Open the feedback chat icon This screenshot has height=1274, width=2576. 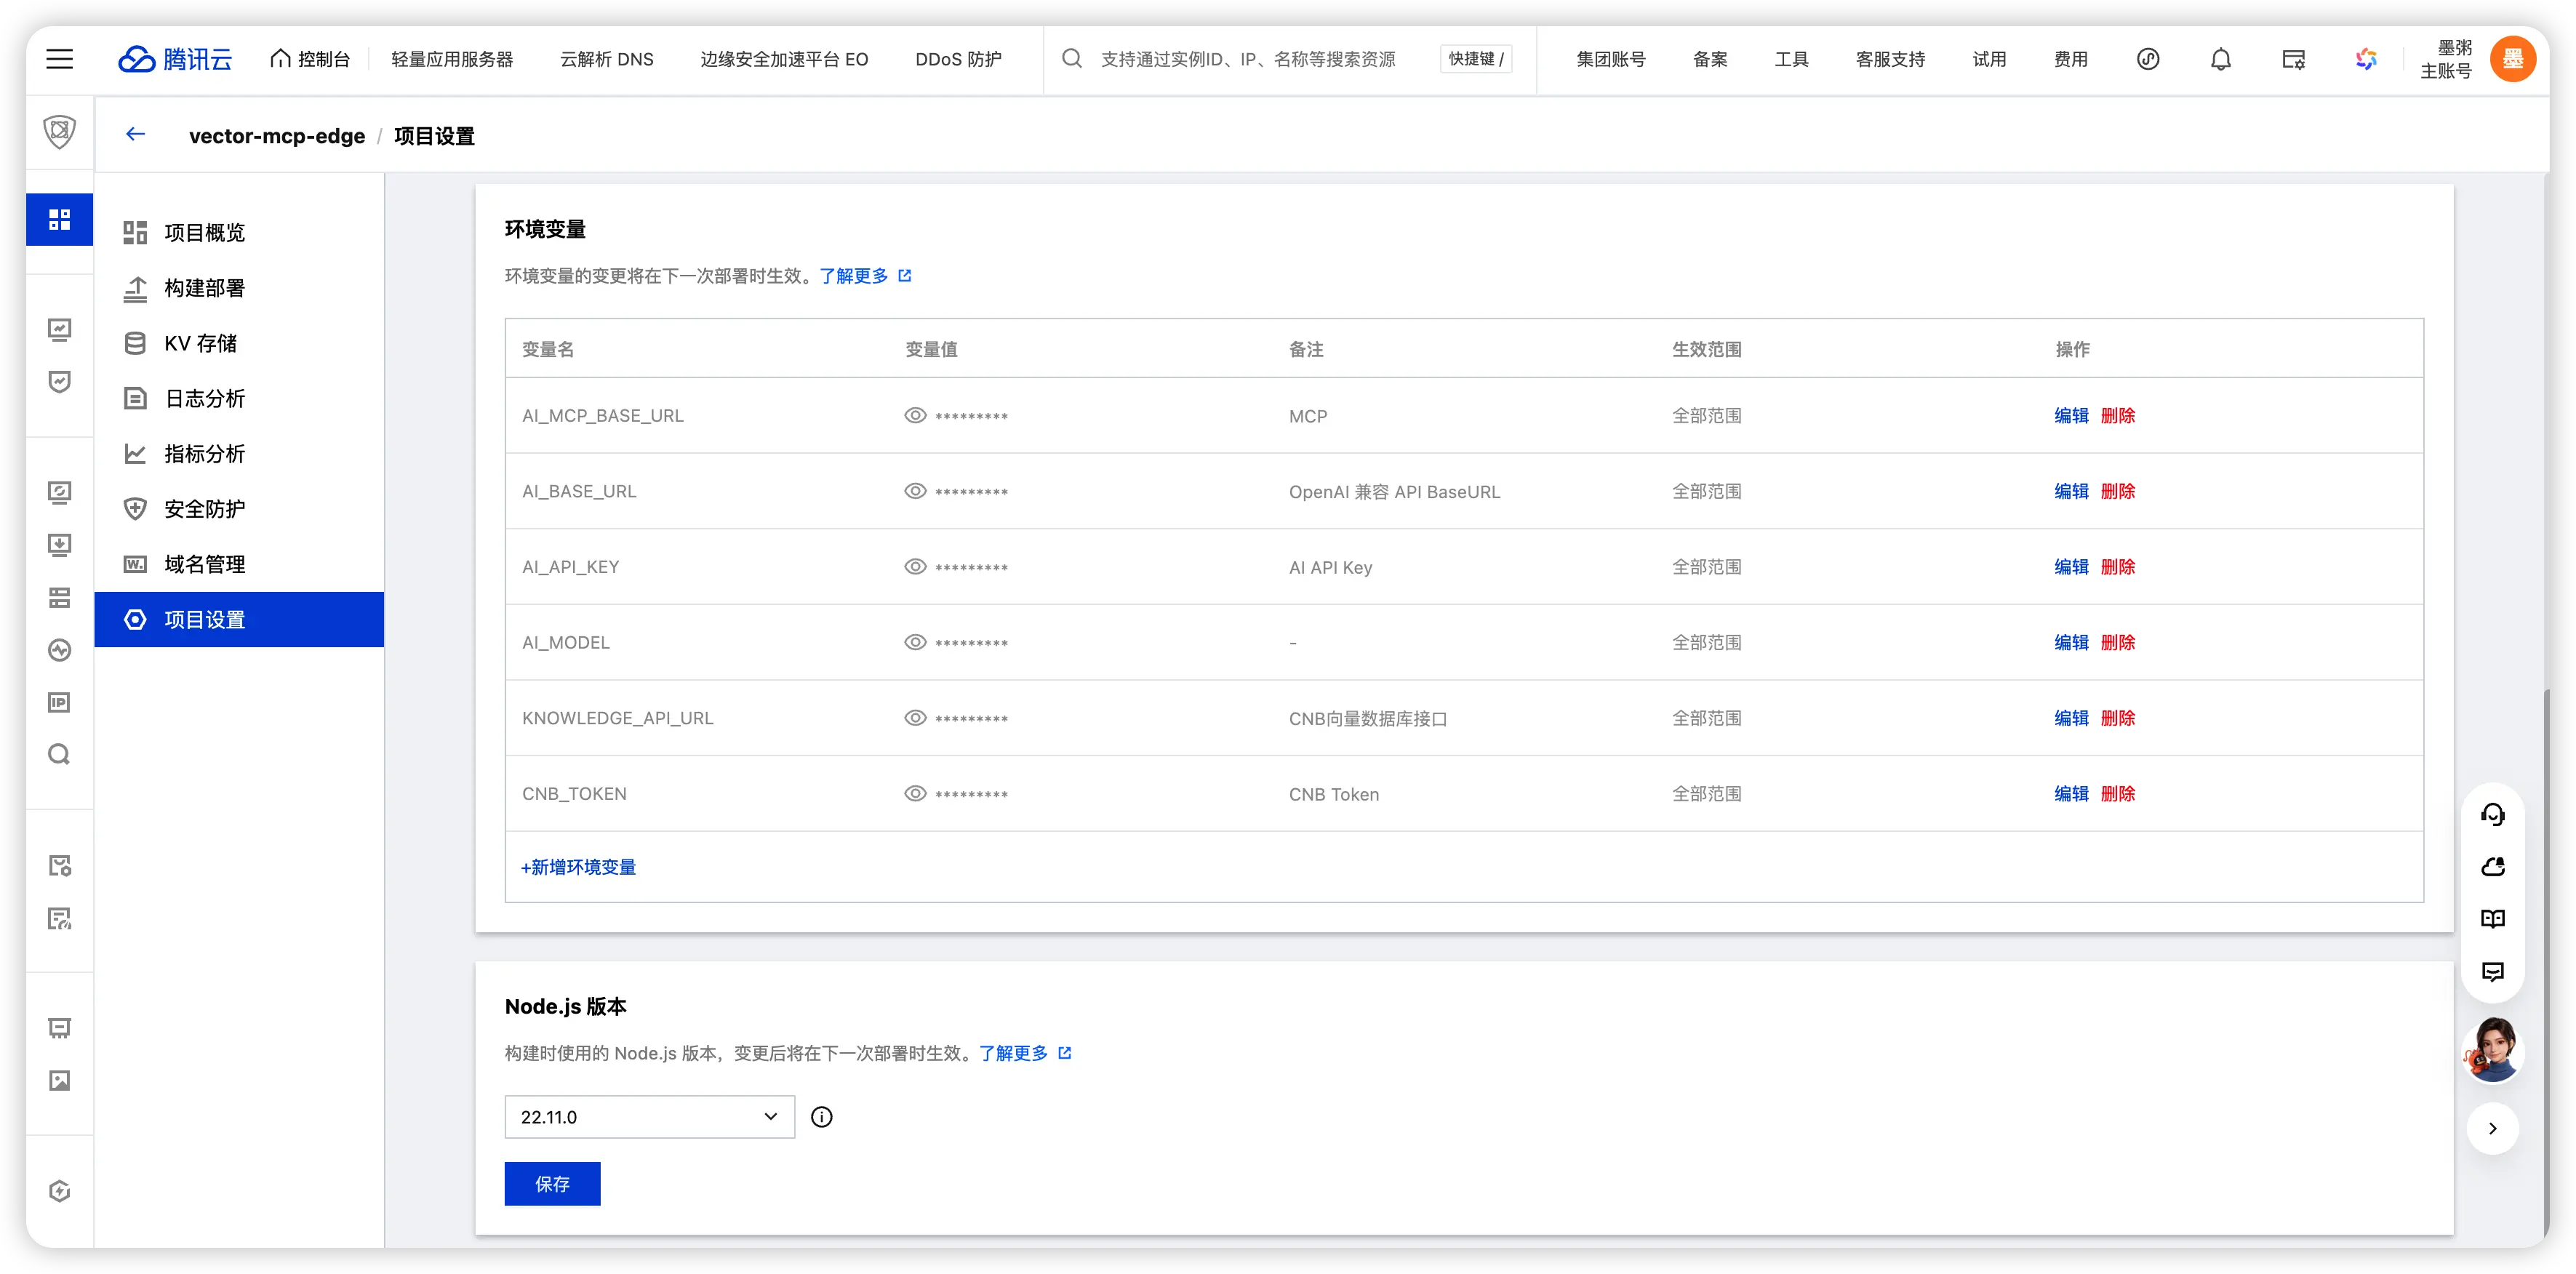pyautogui.click(x=2493, y=971)
